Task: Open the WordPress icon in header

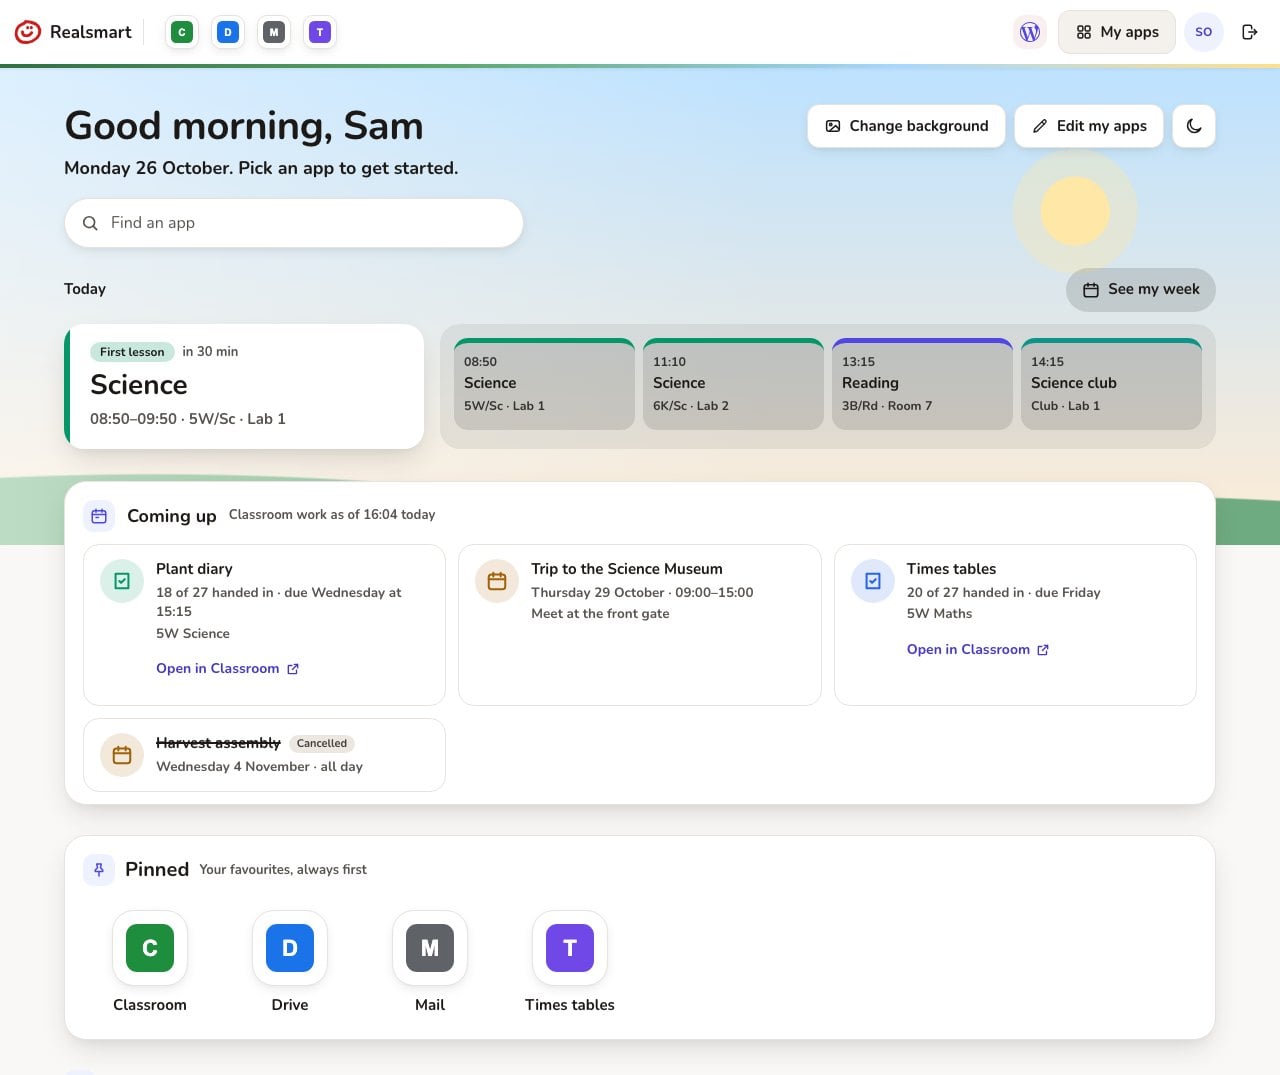Action: (1030, 32)
